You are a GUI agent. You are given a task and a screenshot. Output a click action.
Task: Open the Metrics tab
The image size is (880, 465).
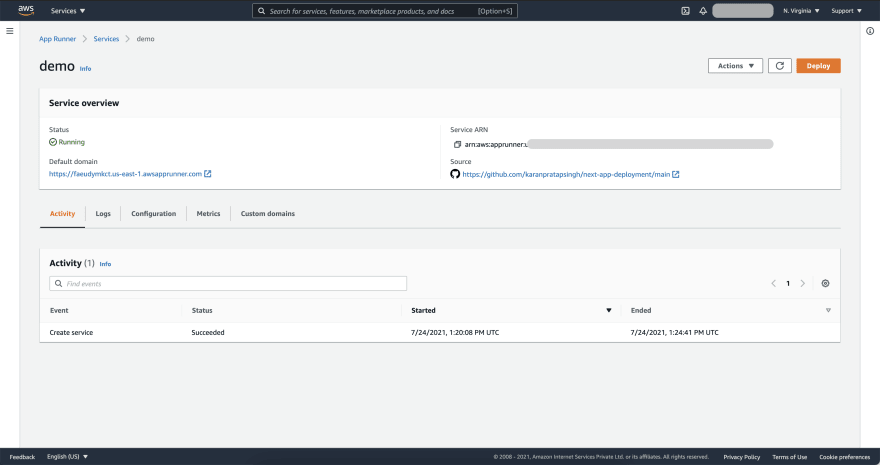[x=208, y=214]
